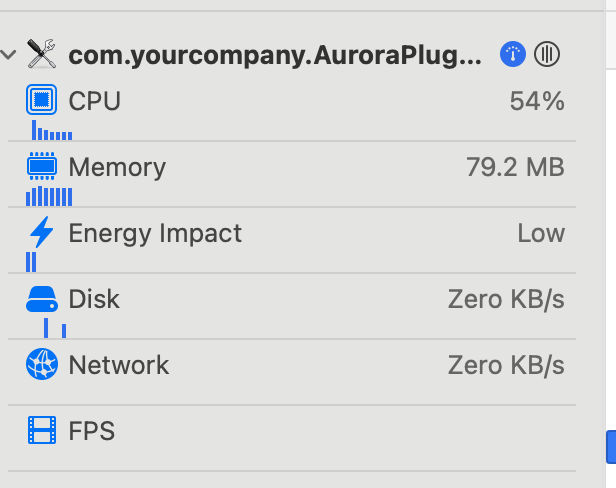Collapse the com.yourcompany.AuroraPlug process tree

[10, 55]
